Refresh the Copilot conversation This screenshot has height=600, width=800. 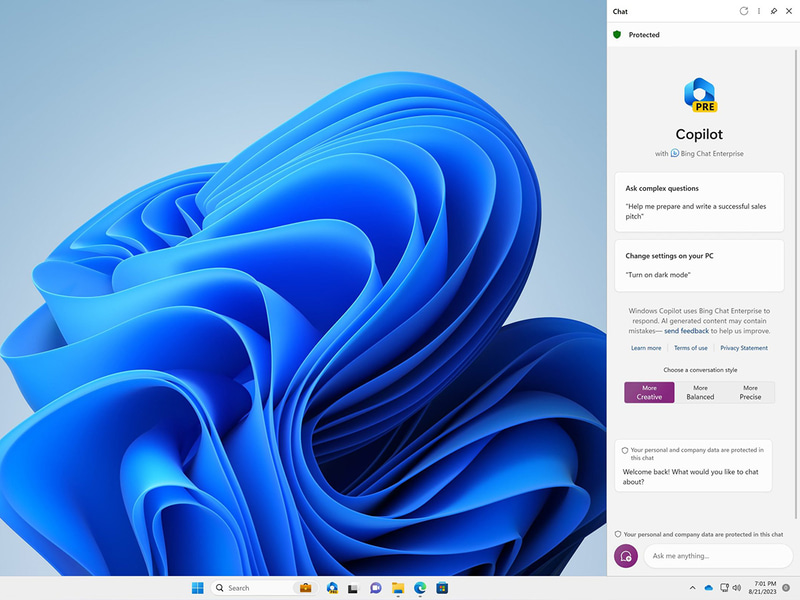click(743, 11)
